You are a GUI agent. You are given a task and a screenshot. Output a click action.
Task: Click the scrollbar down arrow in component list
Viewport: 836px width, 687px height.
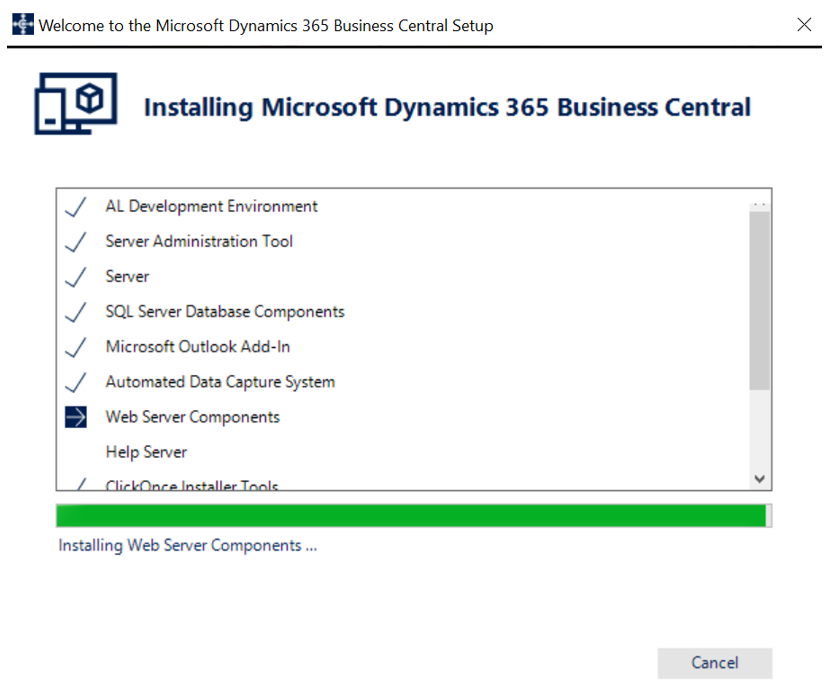pos(759,479)
